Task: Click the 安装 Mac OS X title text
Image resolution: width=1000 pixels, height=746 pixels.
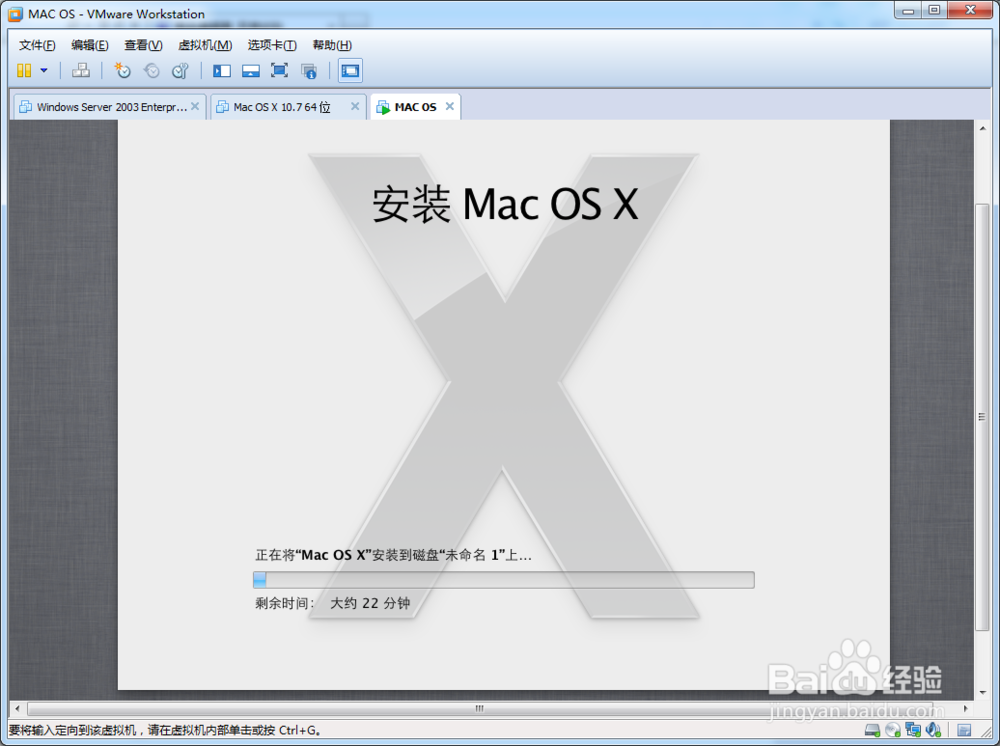Action: click(x=505, y=204)
